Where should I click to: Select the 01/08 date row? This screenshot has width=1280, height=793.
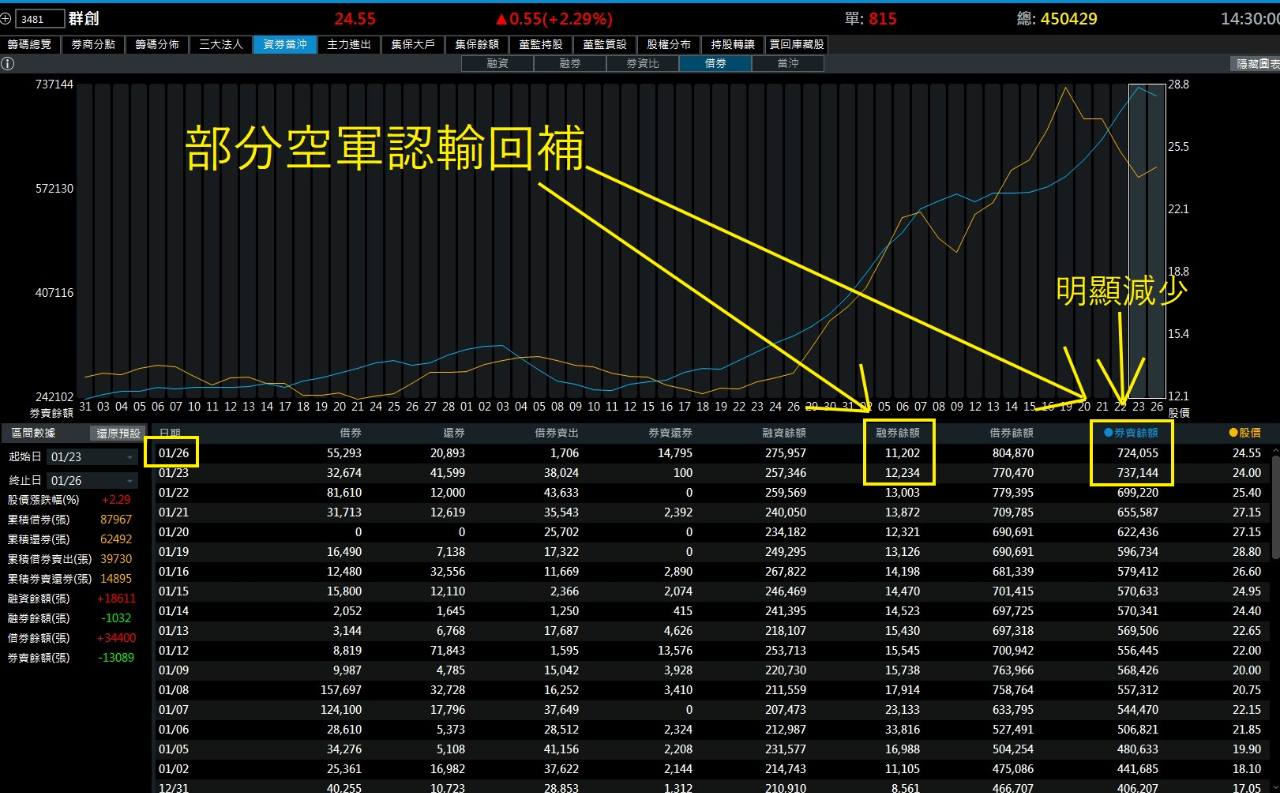pos(711,690)
